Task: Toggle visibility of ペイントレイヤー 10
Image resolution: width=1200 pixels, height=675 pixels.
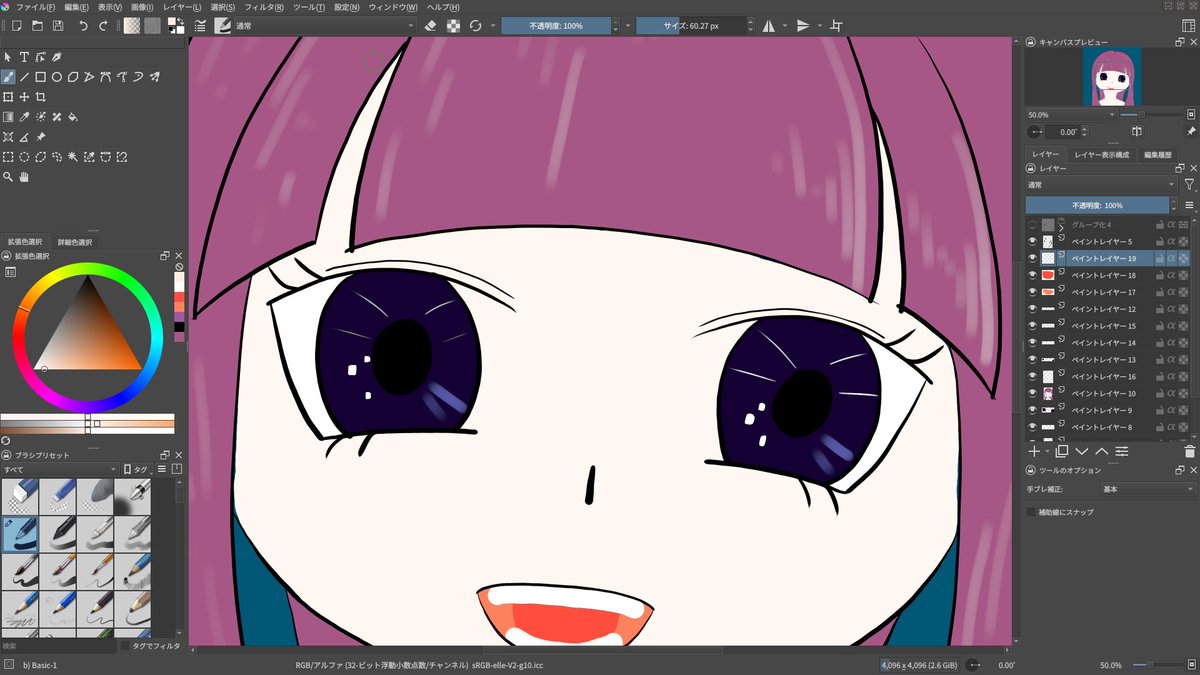Action: pos(1033,393)
